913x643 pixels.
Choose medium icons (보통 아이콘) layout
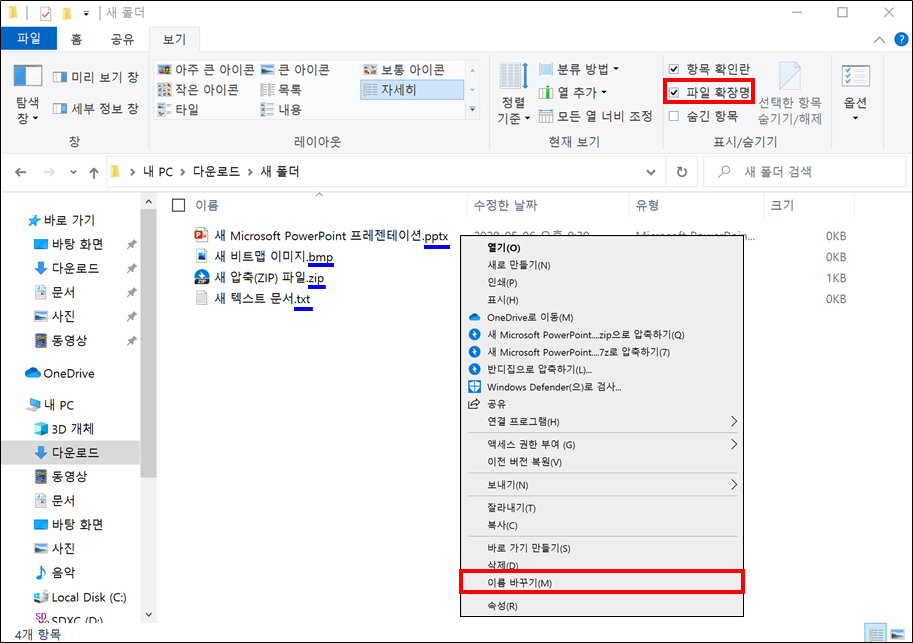click(x=404, y=70)
